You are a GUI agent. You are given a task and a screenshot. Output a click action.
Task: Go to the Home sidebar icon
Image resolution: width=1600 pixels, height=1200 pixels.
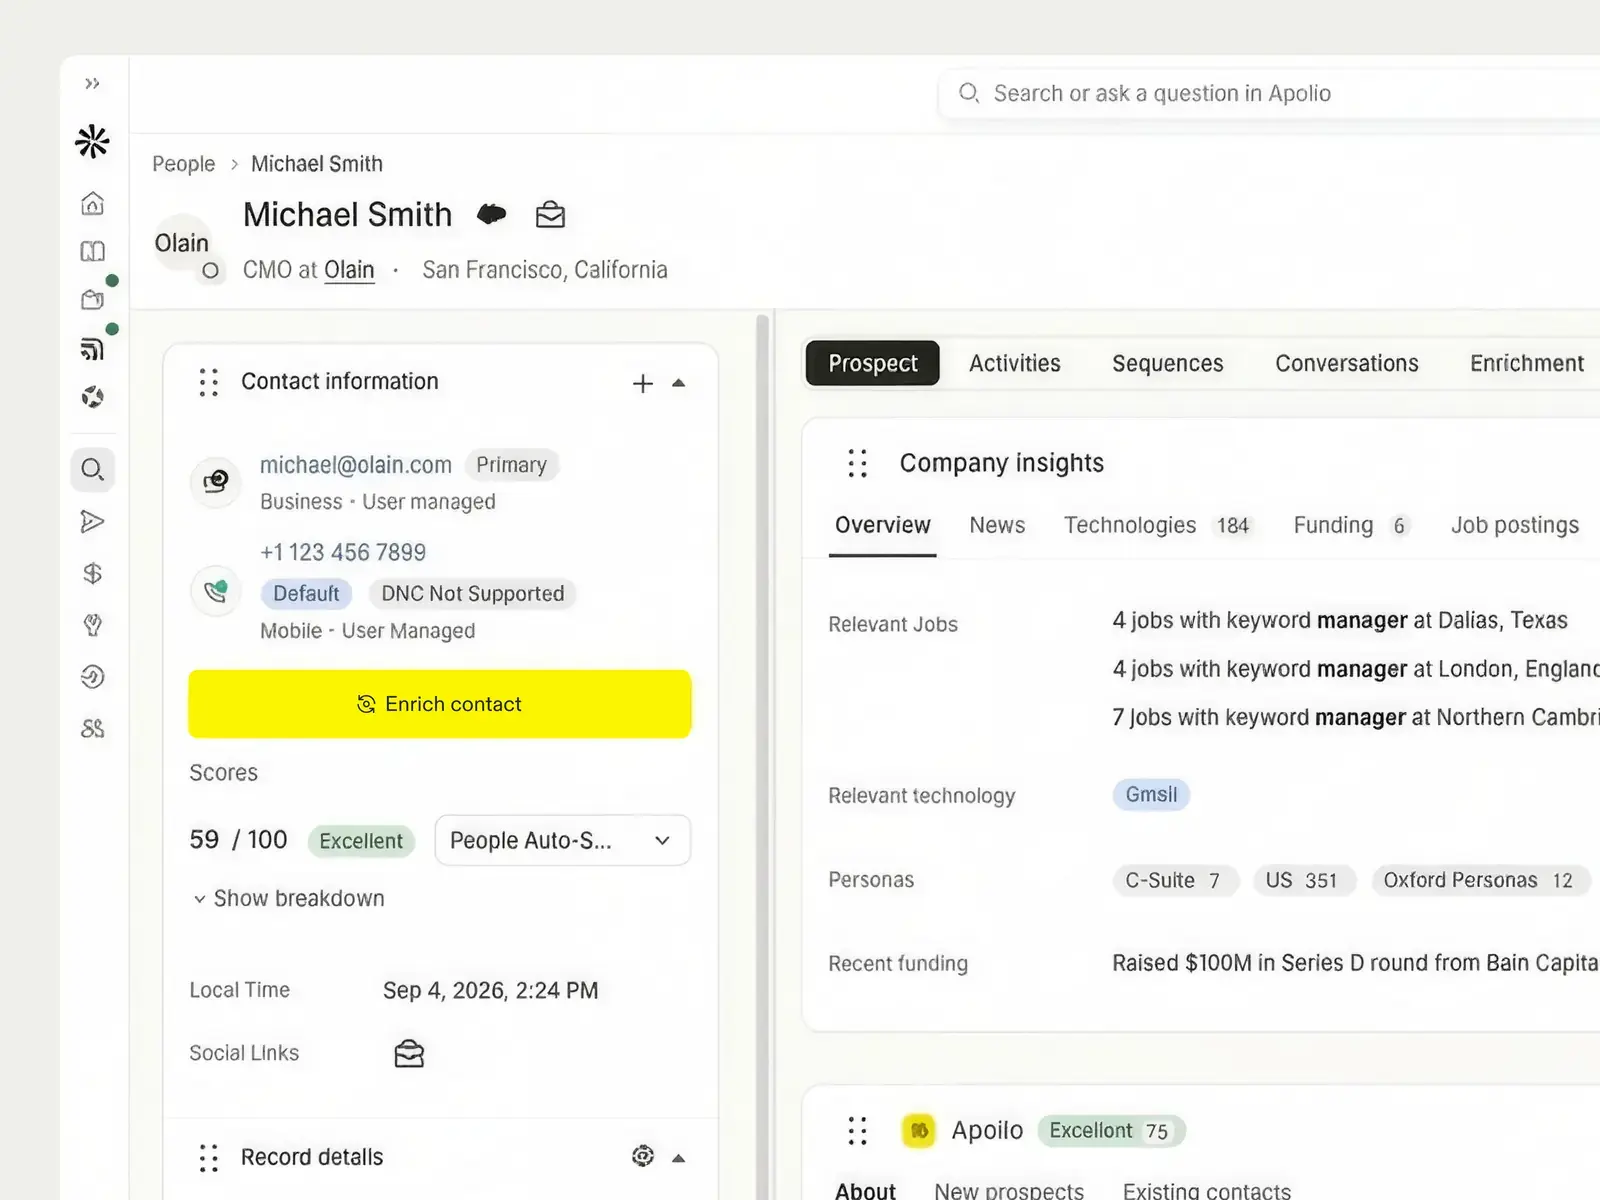pos(92,204)
